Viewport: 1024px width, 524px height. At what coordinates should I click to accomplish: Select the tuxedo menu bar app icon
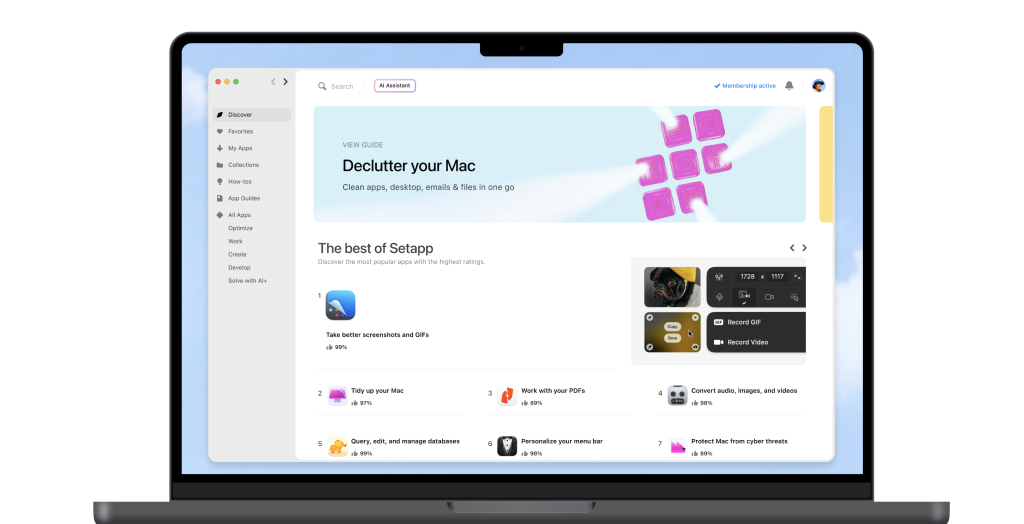coord(507,446)
